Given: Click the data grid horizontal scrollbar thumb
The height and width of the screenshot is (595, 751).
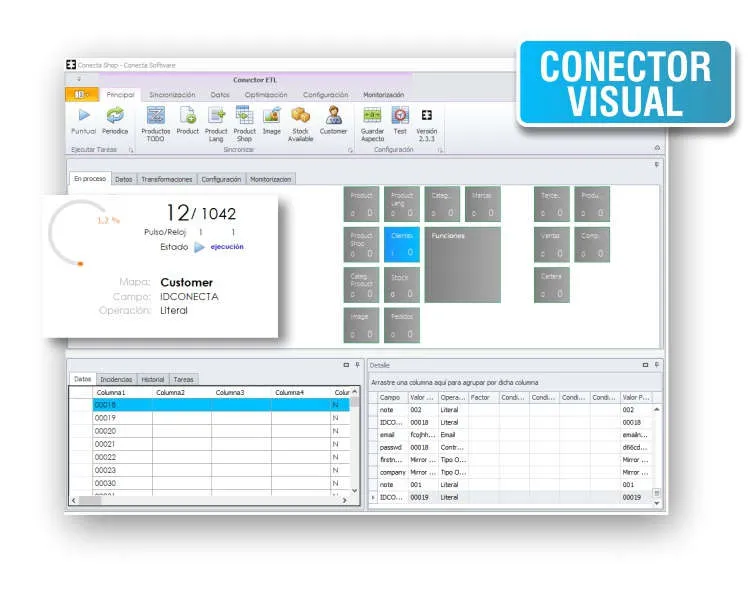Looking at the screenshot, I should (x=90, y=501).
